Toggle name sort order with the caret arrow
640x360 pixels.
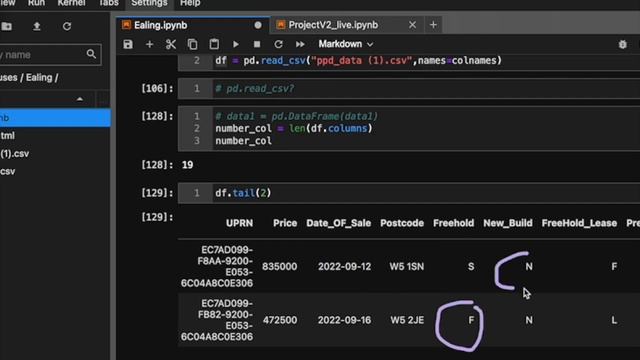(80, 99)
